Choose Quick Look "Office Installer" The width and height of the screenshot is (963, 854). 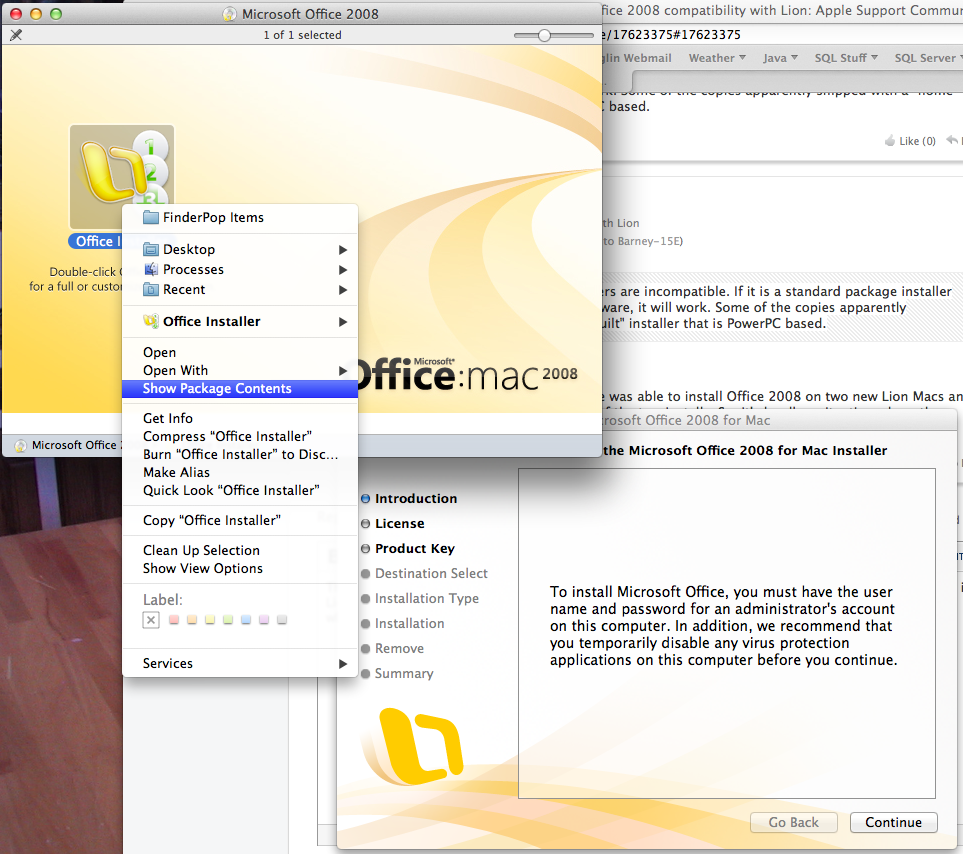click(x=240, y=491)
